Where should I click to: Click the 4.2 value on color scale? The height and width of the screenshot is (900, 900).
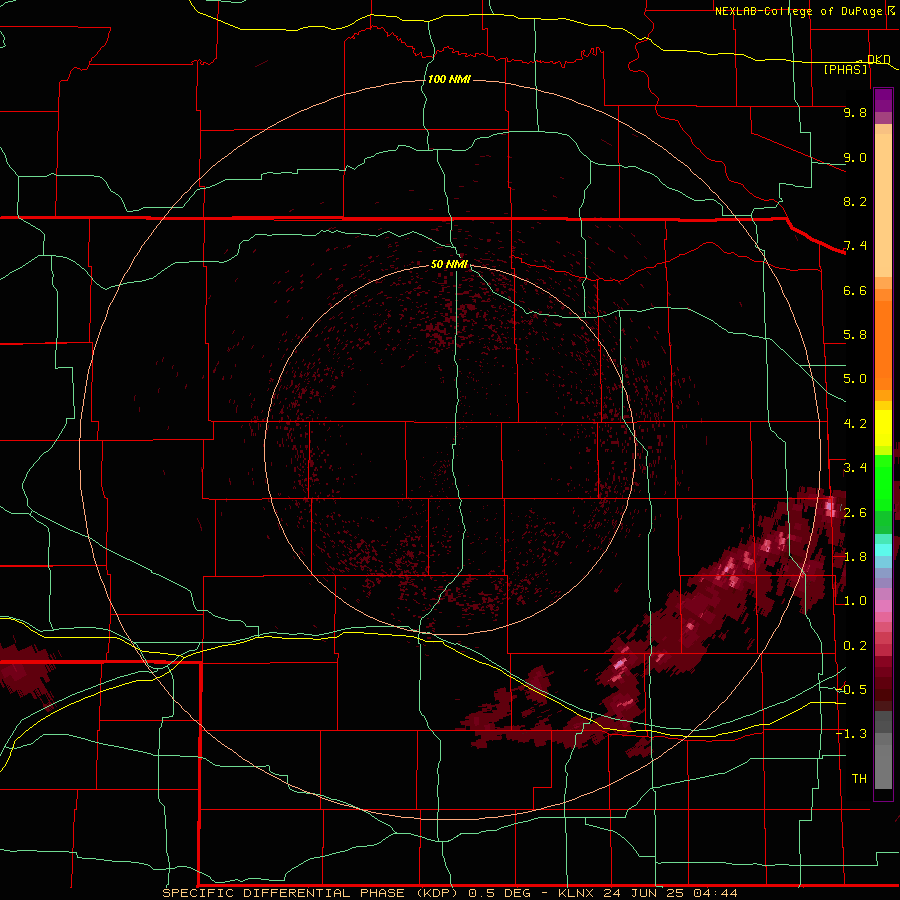(855, 424)
